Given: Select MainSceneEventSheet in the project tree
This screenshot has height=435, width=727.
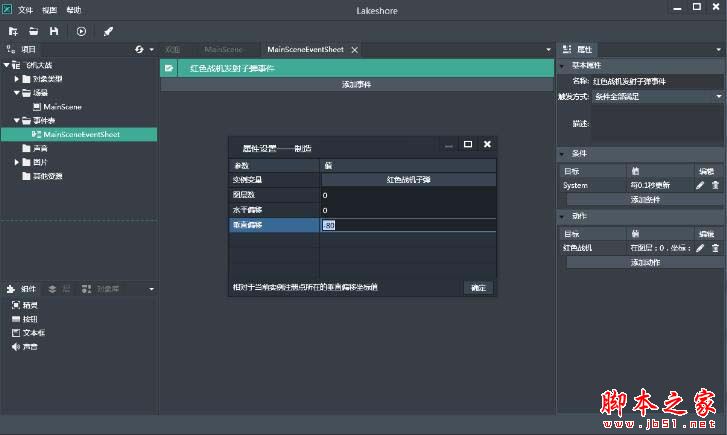Looking at the screenshot, I should click(x=79, y=134).
